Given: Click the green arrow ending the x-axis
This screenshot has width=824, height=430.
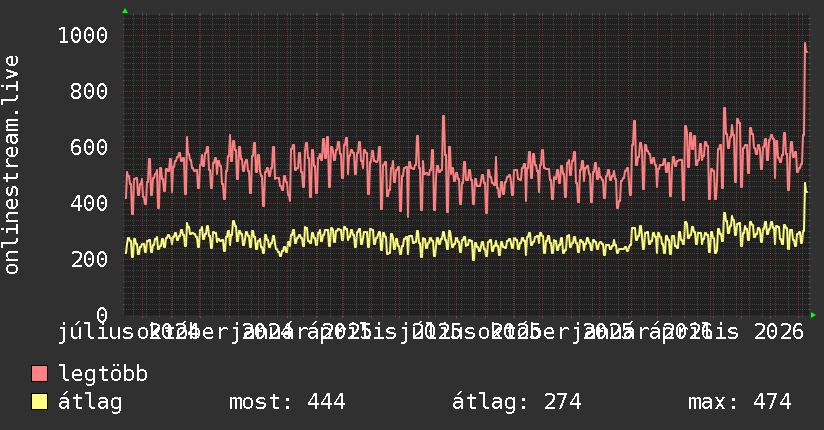Looking at the screenshot, I should point(813,315).
